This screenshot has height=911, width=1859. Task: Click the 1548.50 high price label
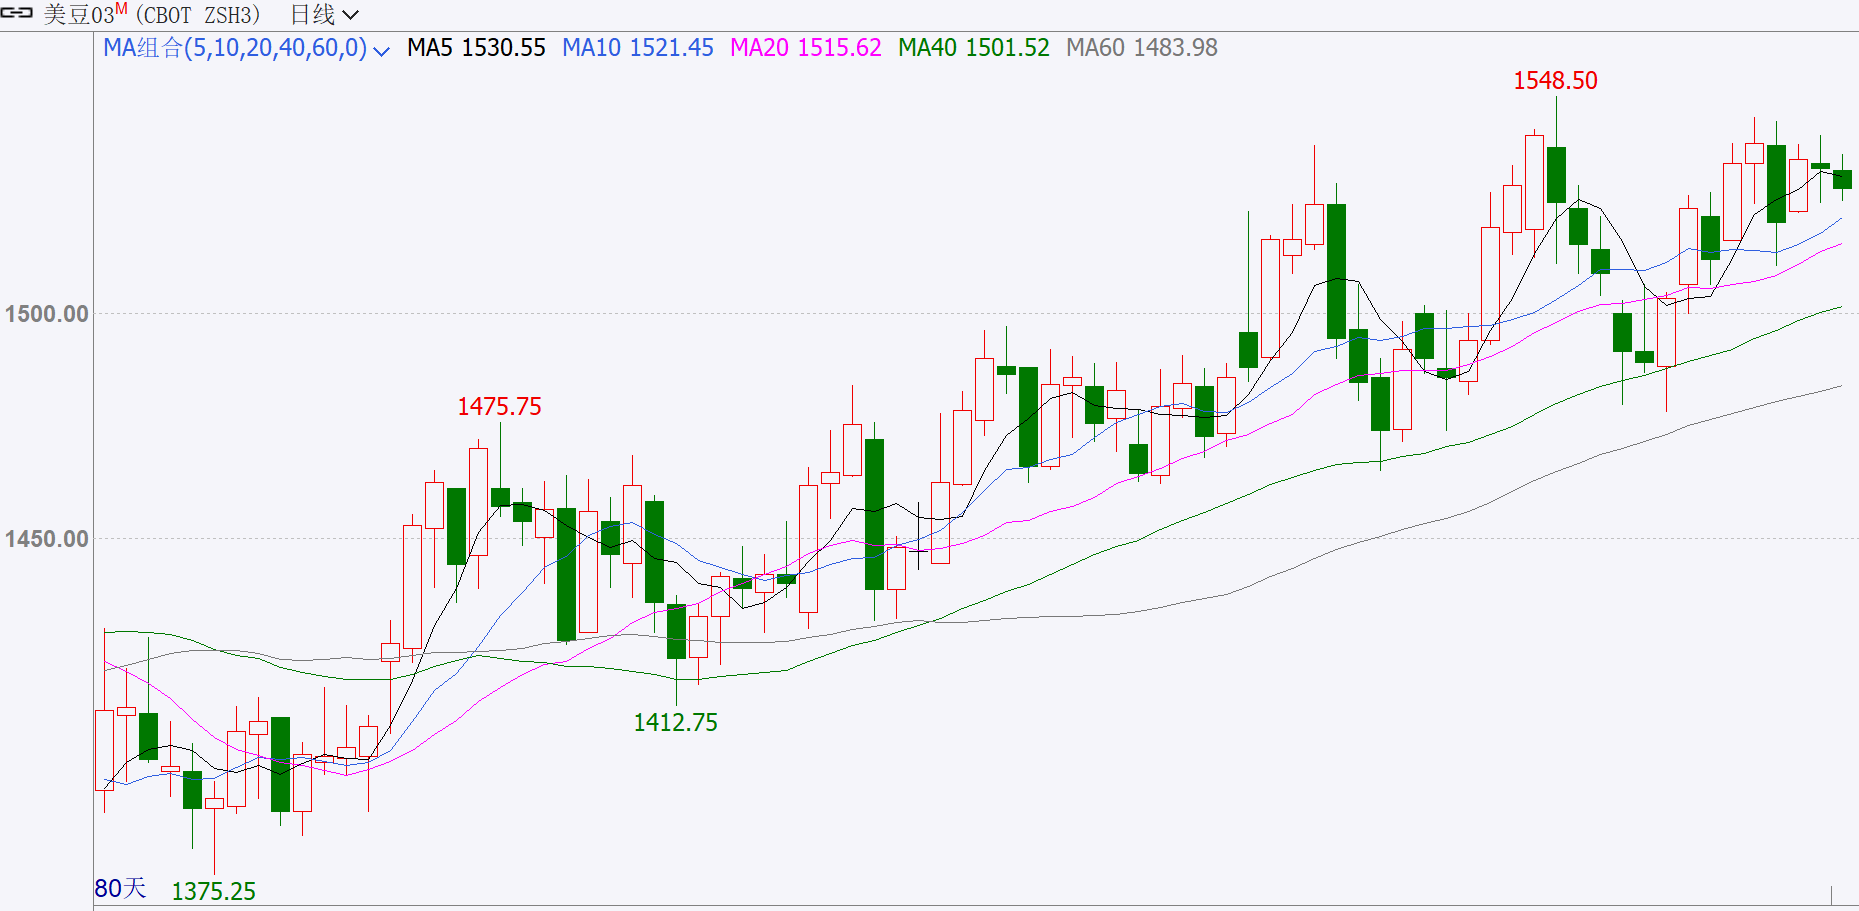pos(1555,81)
